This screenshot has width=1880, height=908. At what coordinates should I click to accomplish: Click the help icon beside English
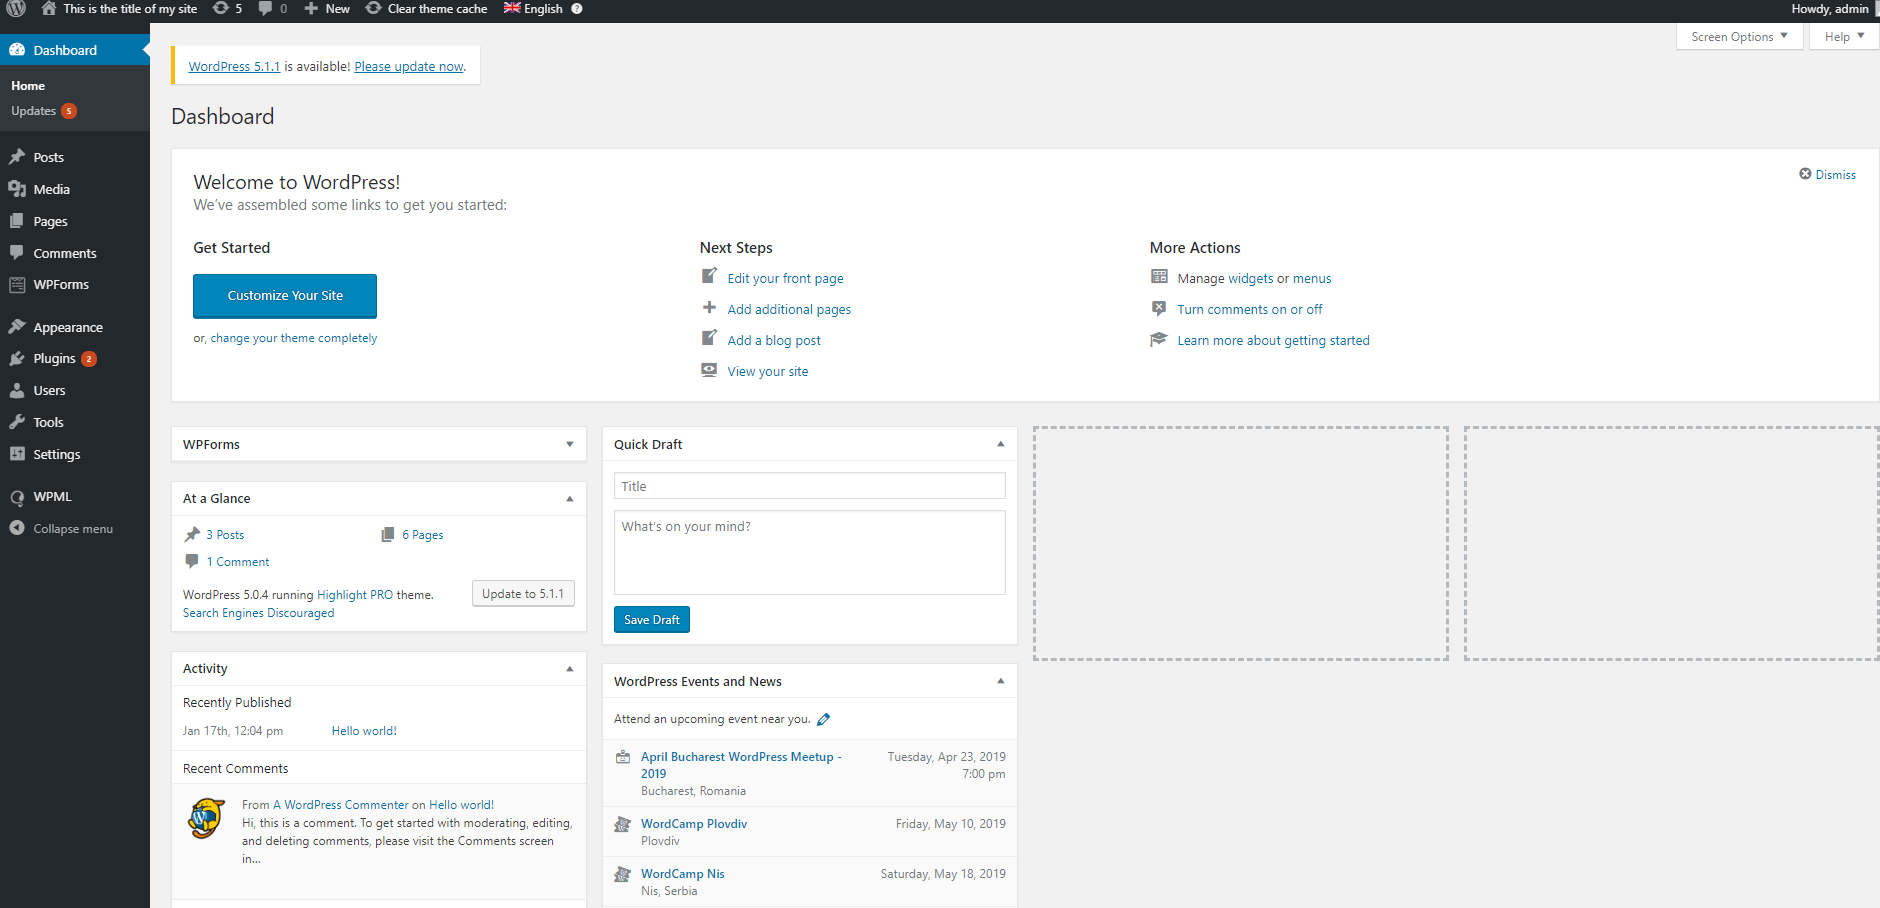click(x=577, y=9)
